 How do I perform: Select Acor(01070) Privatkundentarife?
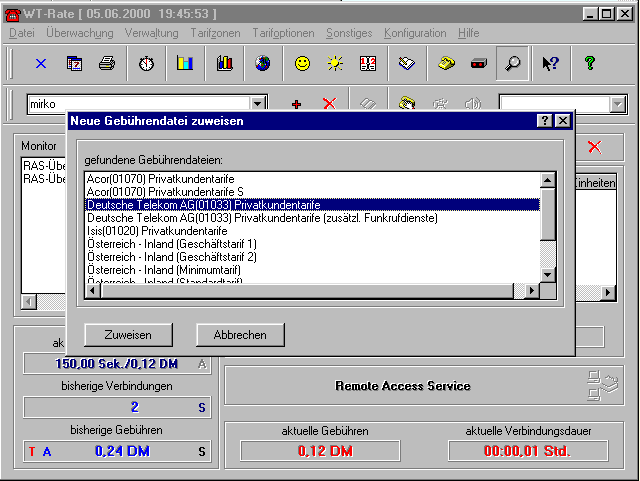click(313, 179)
